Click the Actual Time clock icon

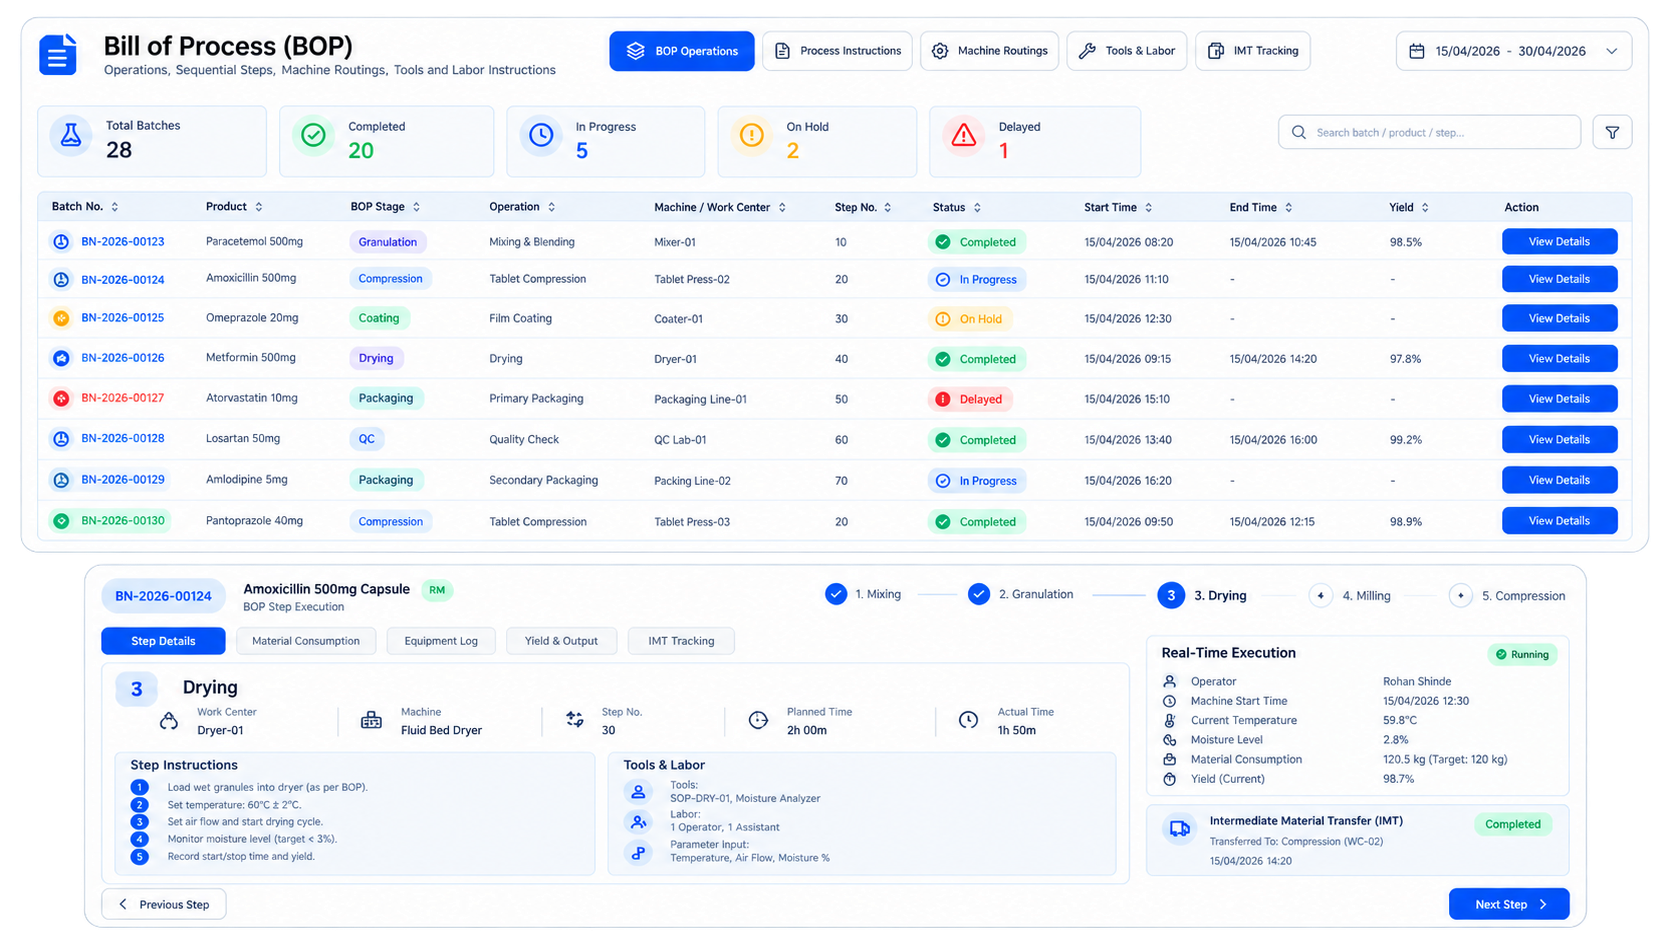coord(968,720)
